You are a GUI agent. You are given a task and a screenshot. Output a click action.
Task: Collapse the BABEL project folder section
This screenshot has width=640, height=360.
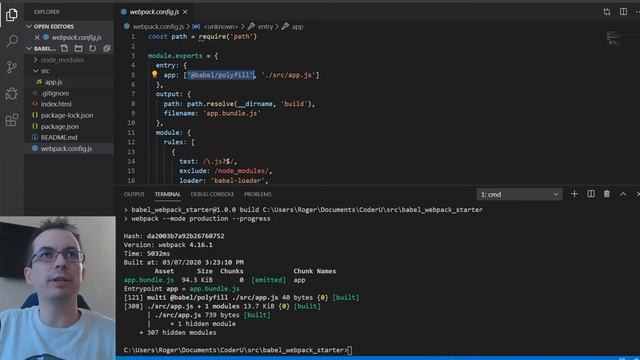[x=29, y=48]
